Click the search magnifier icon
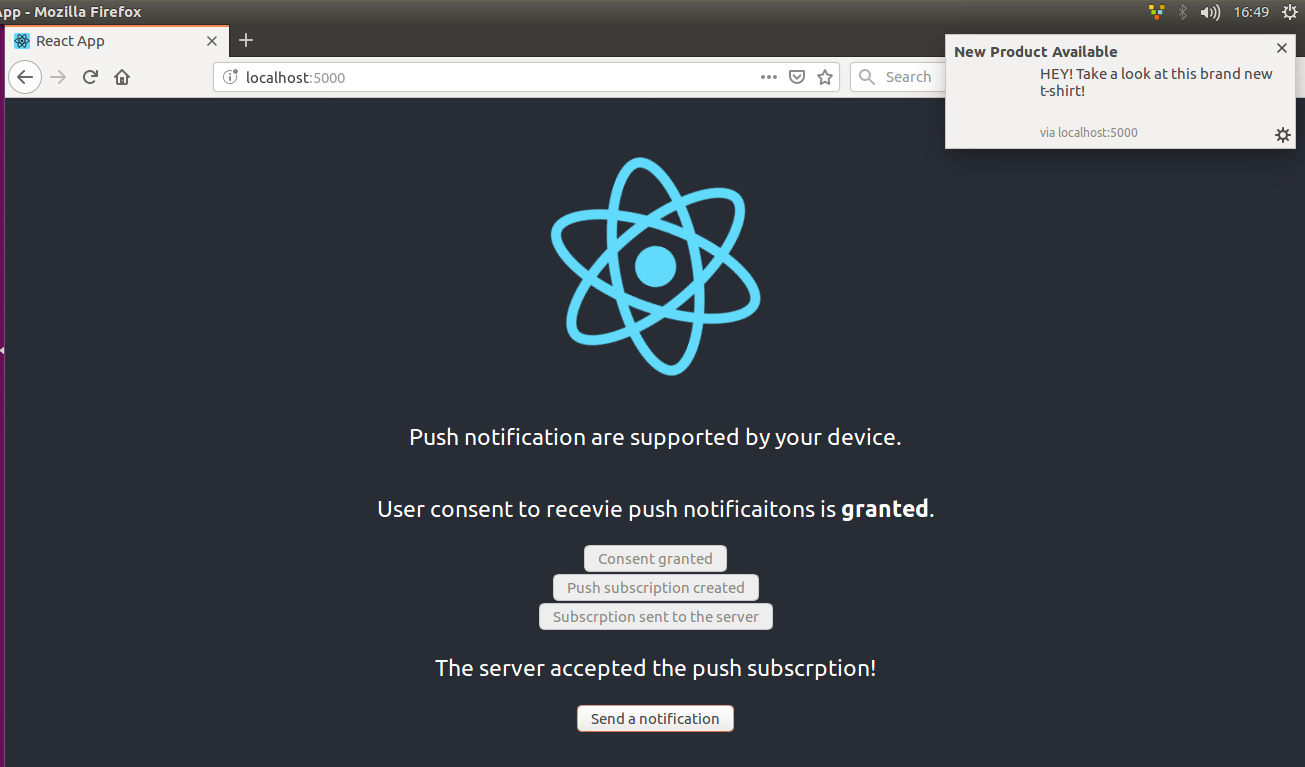This screenshot has width=1305, height=767. point(867,77)
